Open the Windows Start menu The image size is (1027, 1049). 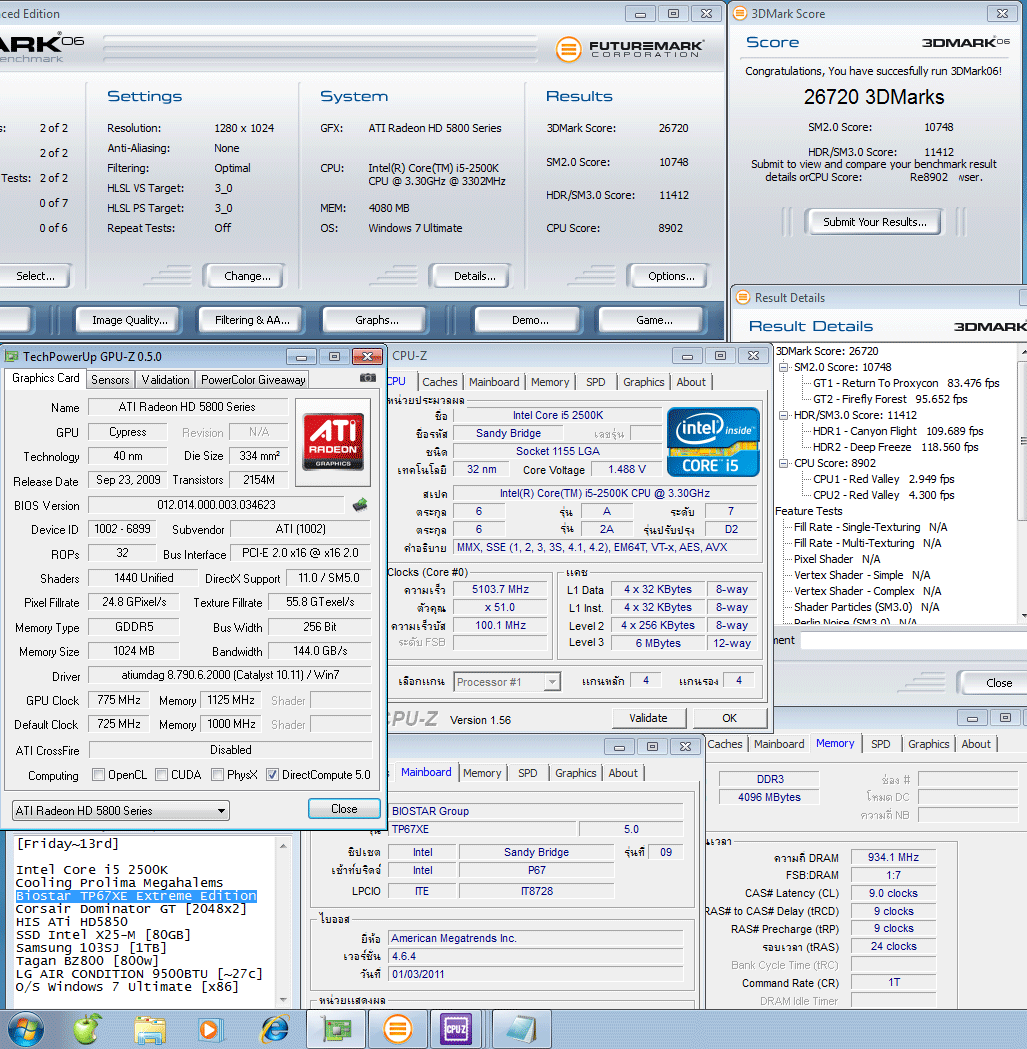pos(25,1029)
